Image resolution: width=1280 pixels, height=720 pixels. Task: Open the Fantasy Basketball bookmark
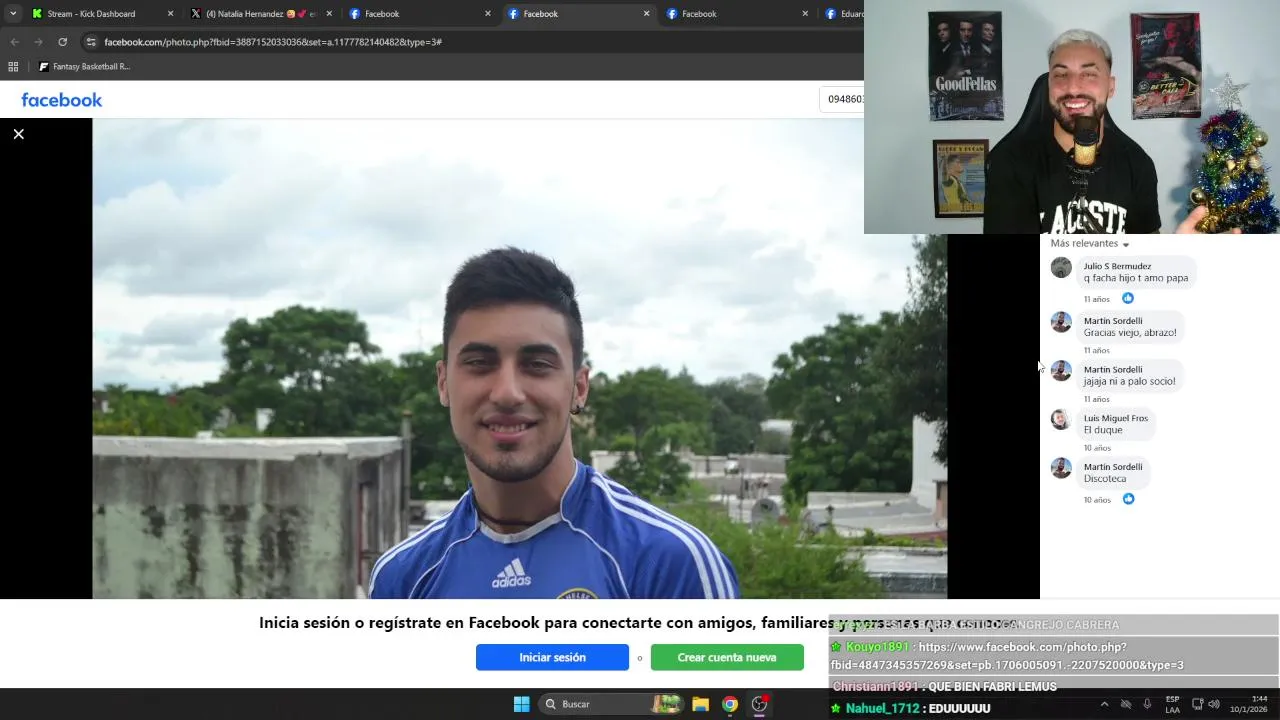tap(85, 67)
